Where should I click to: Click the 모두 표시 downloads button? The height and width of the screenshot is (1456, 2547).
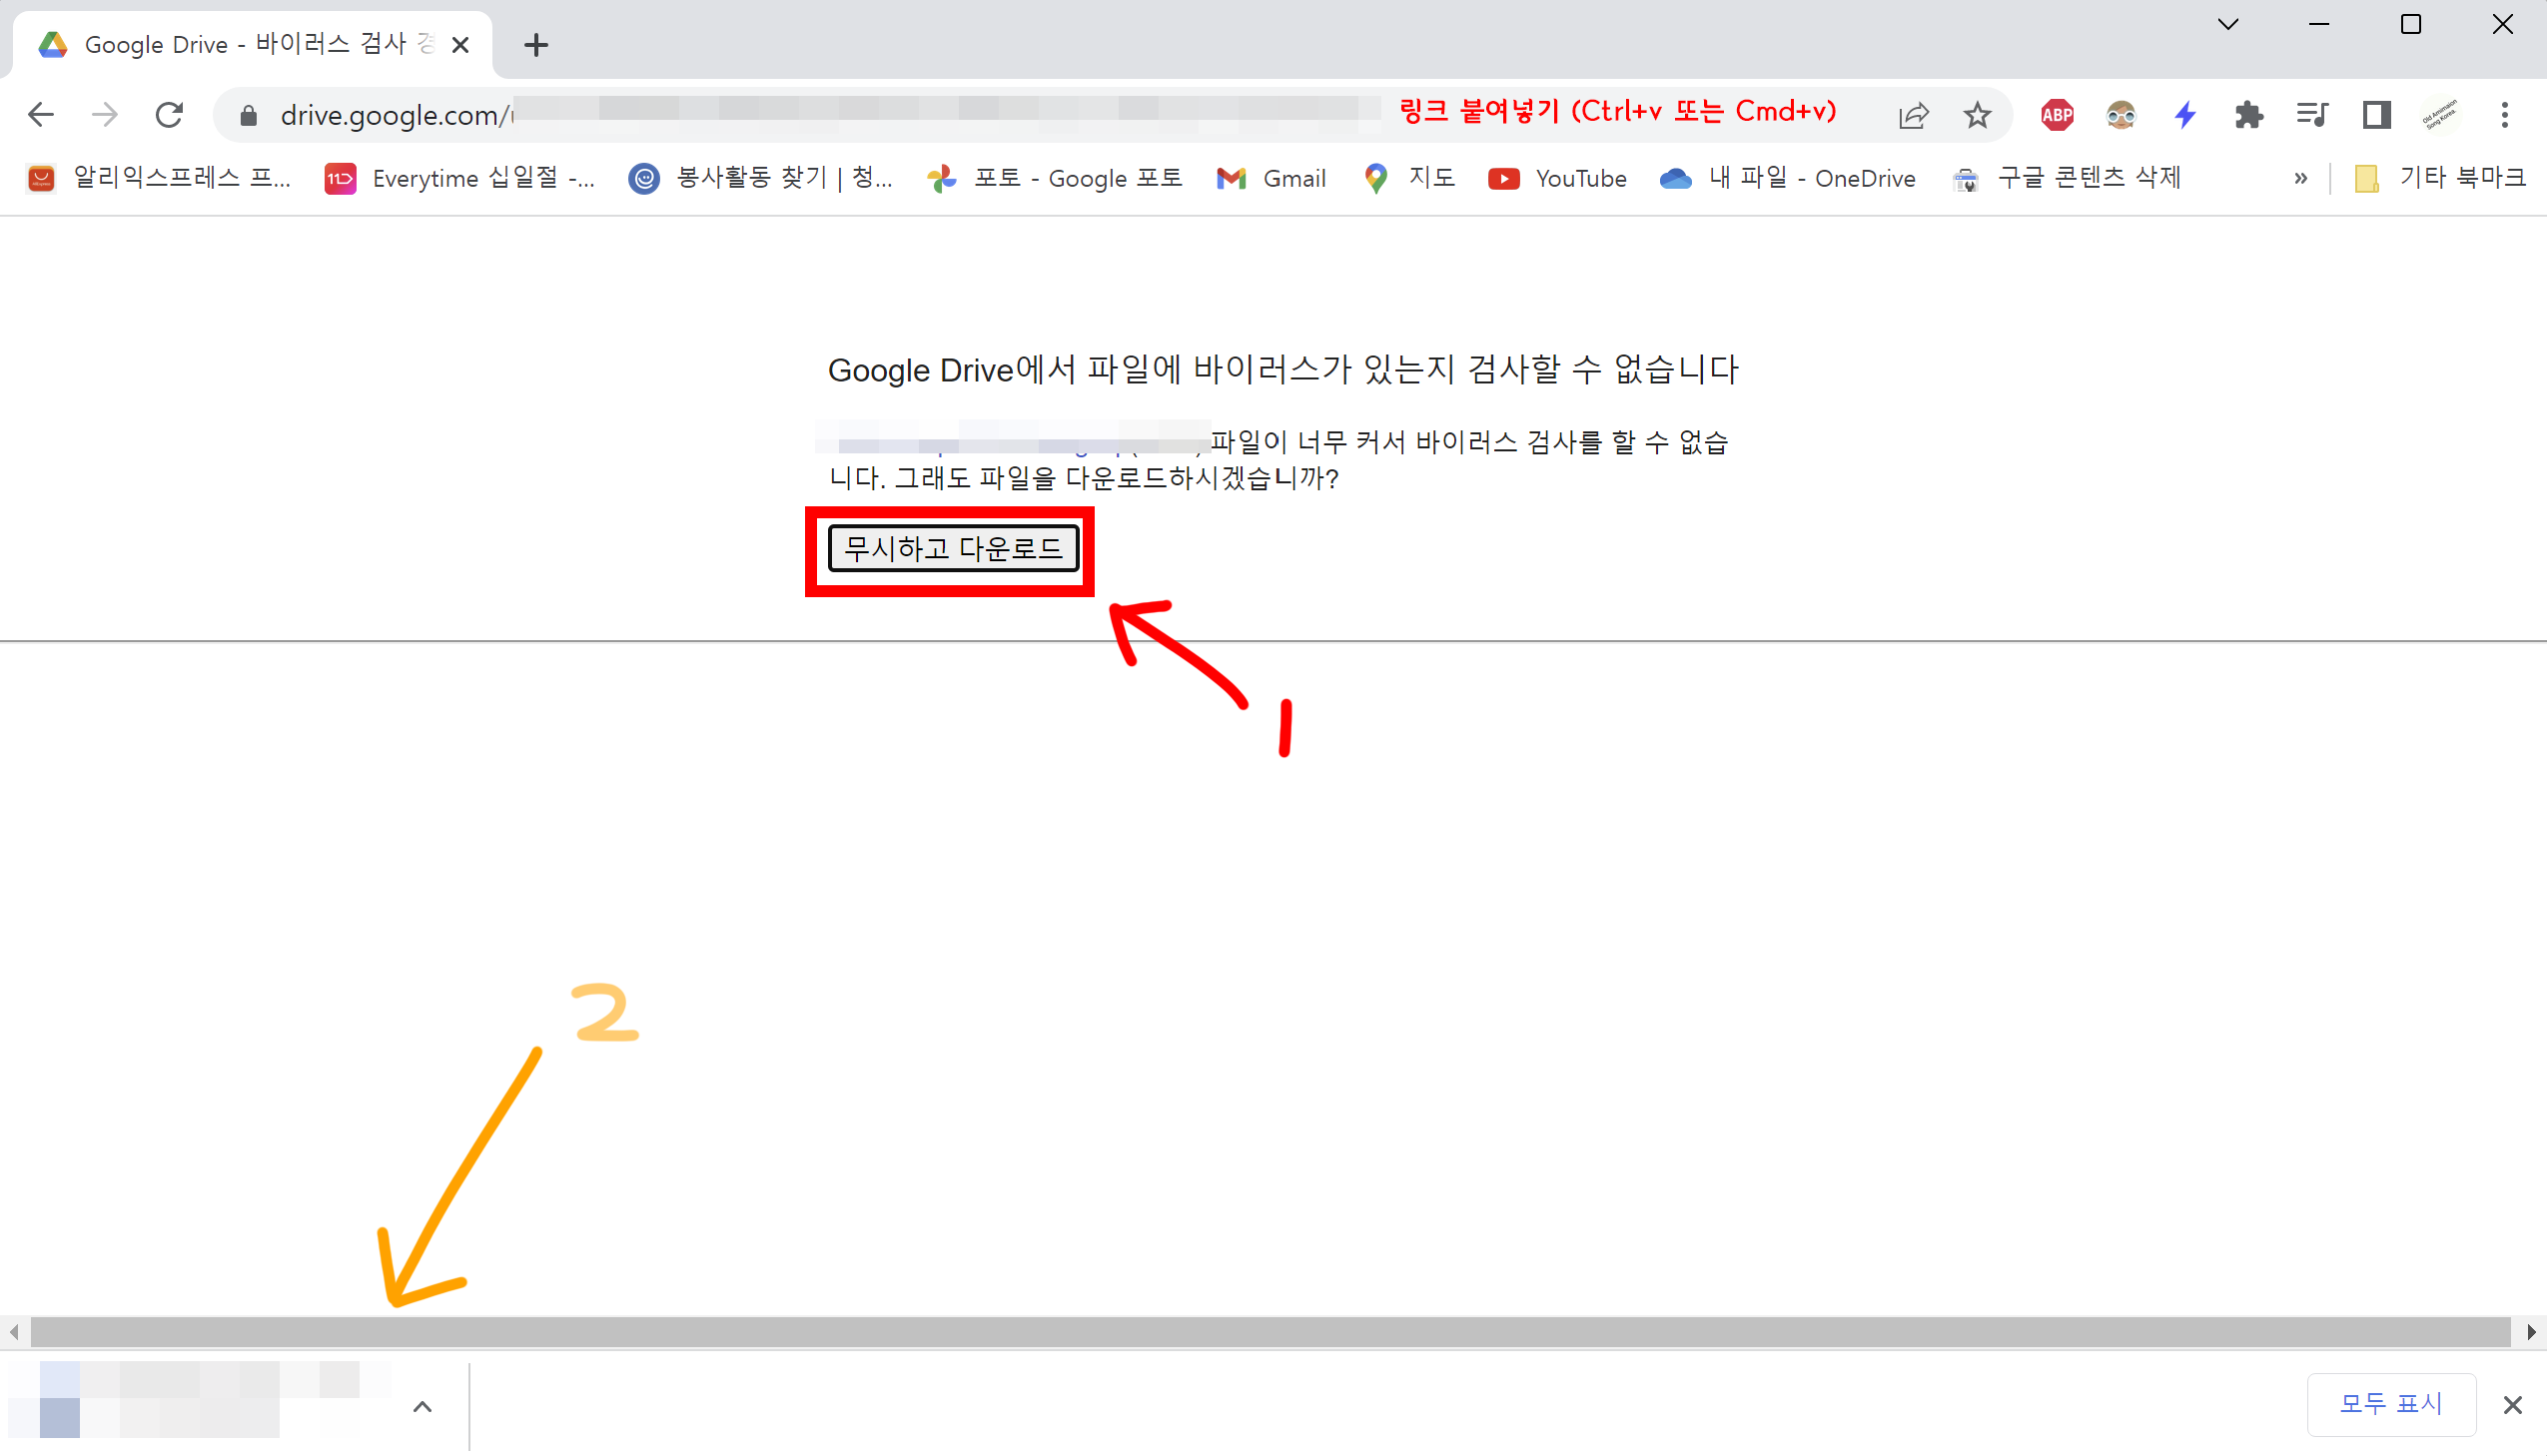(2390, 1404)
